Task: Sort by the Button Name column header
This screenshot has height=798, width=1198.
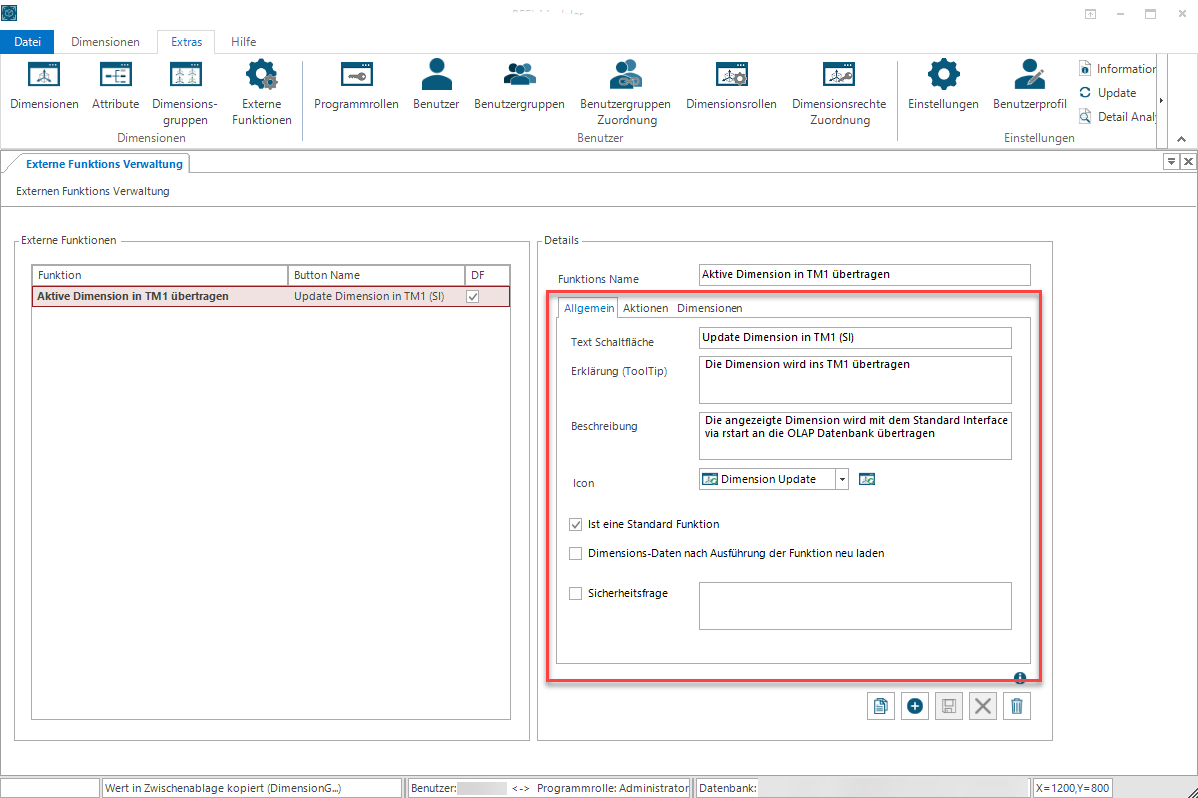Action: coord(377,275)
